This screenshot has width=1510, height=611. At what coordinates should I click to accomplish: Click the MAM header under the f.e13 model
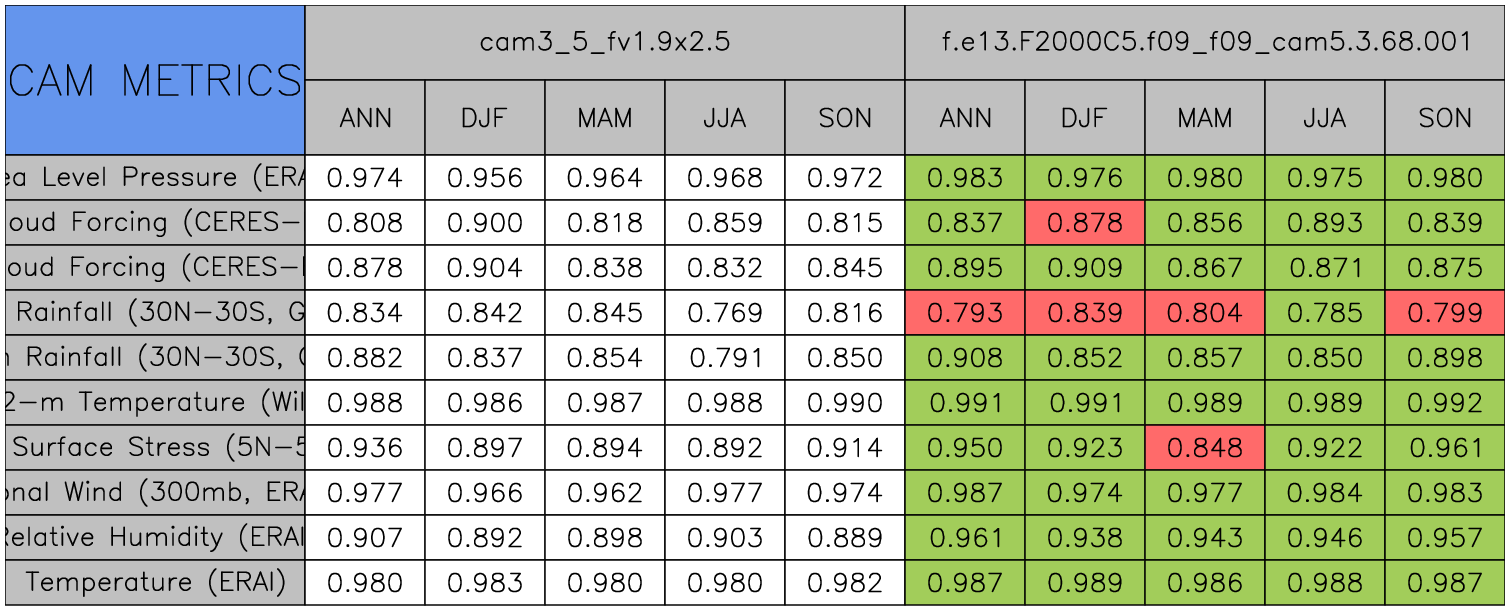click(1205, 118)
